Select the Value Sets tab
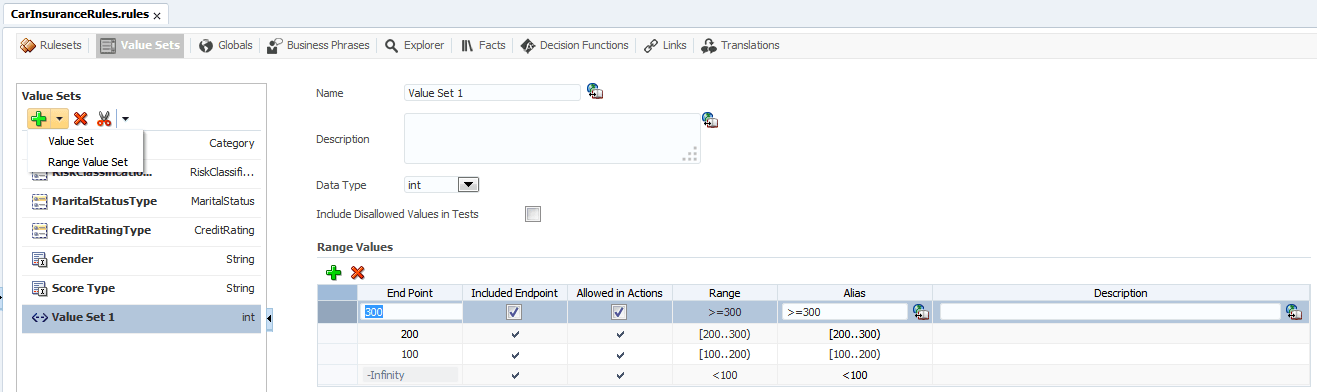This screenshot has height=392, width=1317. click(x=140, y=45)
